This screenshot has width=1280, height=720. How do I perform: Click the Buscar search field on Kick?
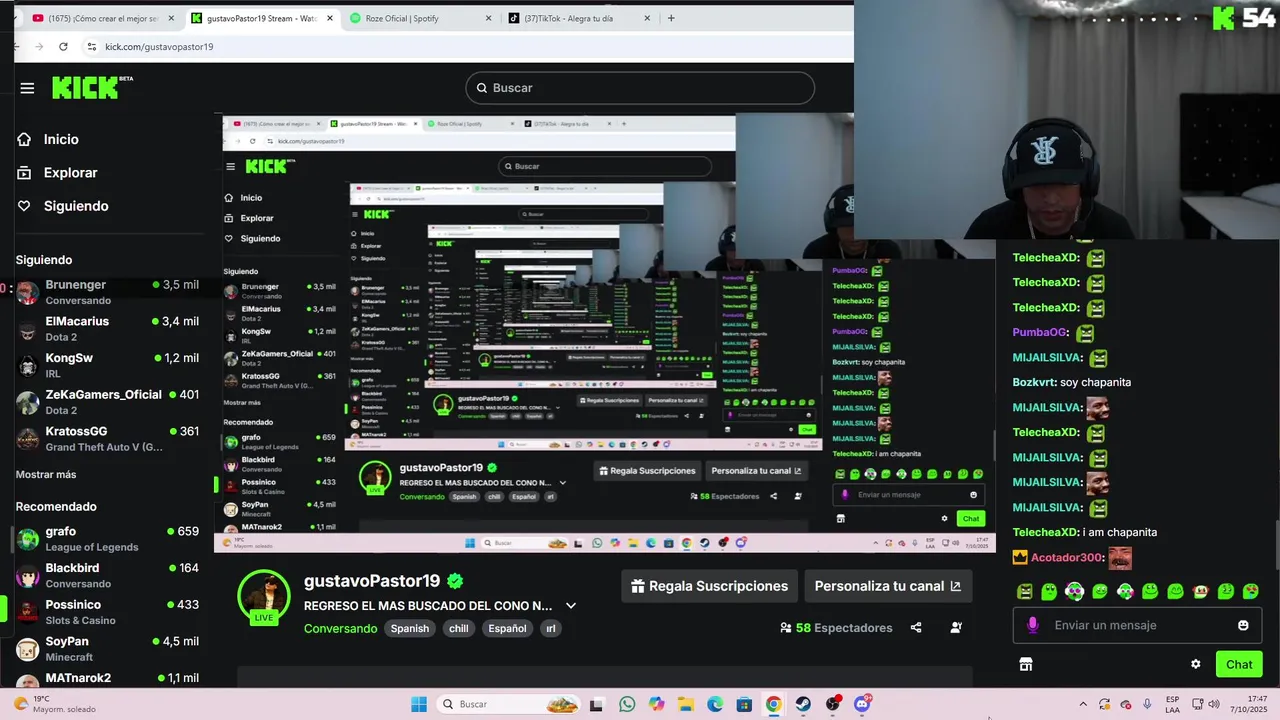[x=640, y=88]
